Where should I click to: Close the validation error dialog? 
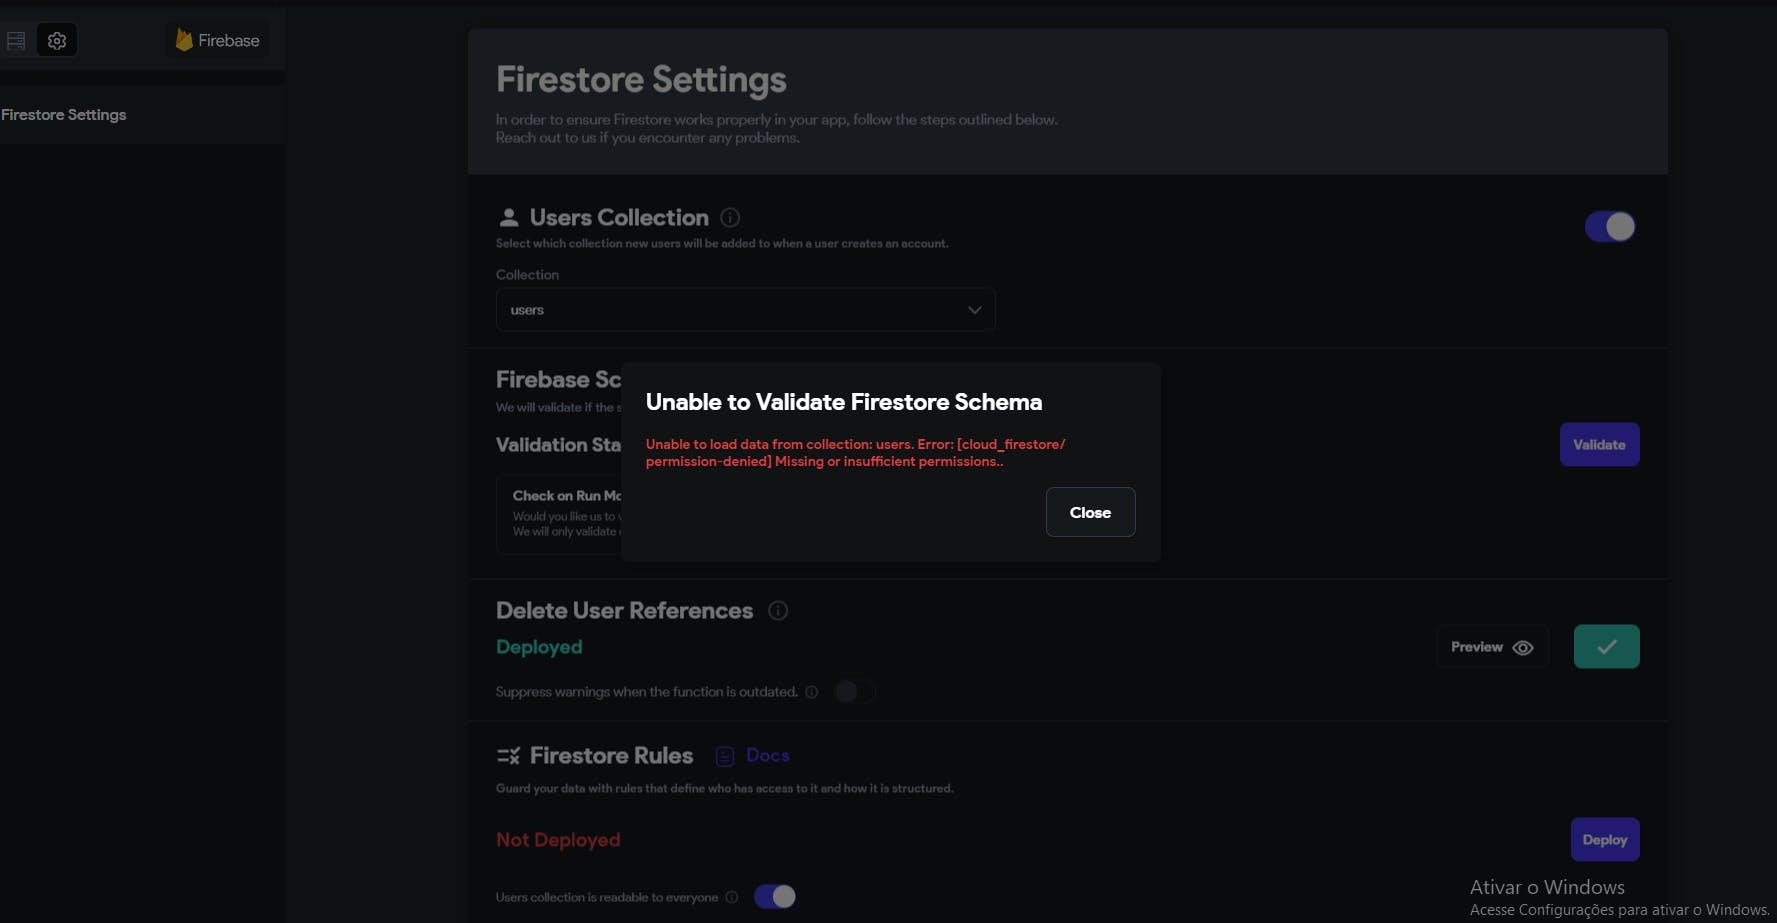point(1090,512)
